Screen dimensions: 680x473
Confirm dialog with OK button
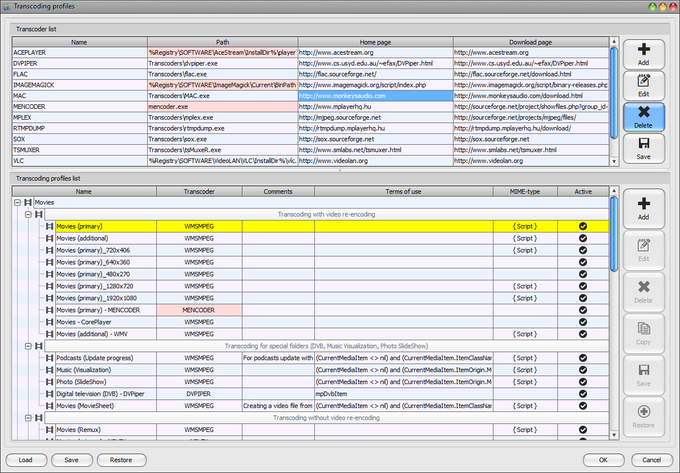(x=603, y=460)
